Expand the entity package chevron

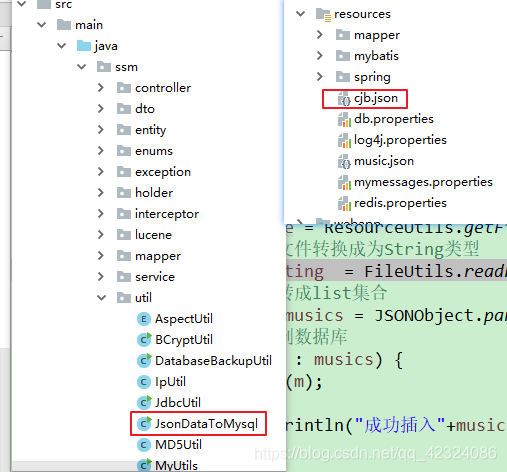point(101,130)
